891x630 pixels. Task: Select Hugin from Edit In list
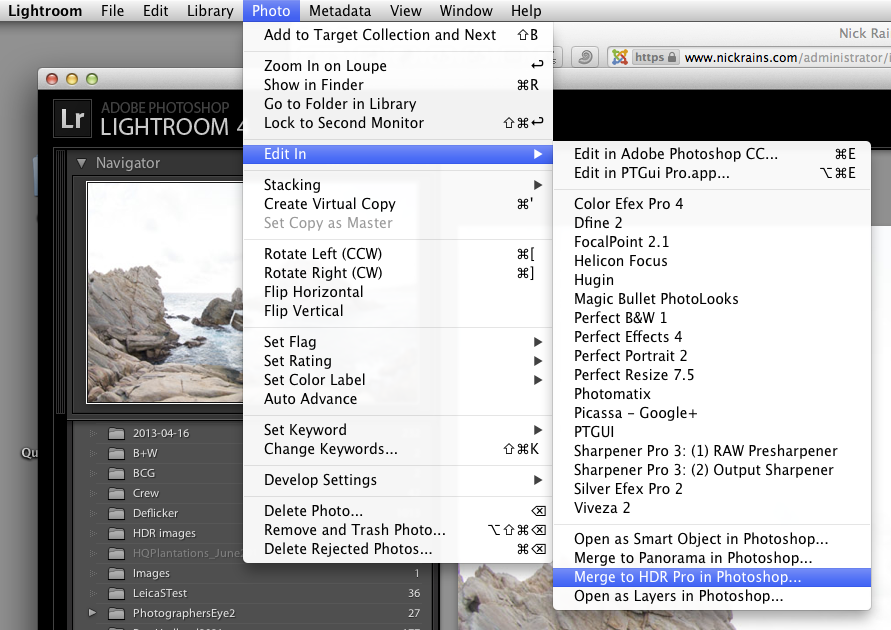click(x=712, y=280)
